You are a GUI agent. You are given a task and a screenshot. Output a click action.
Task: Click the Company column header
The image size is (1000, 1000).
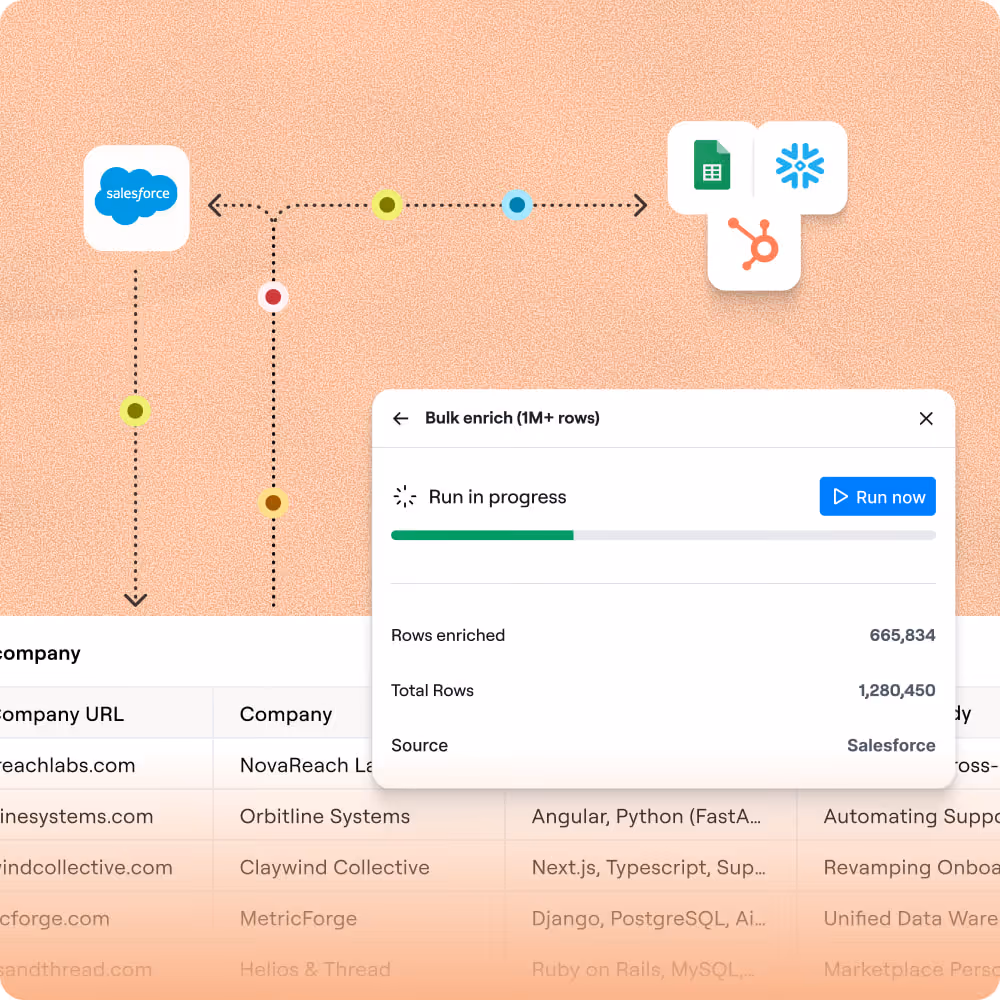coord(293,714)
